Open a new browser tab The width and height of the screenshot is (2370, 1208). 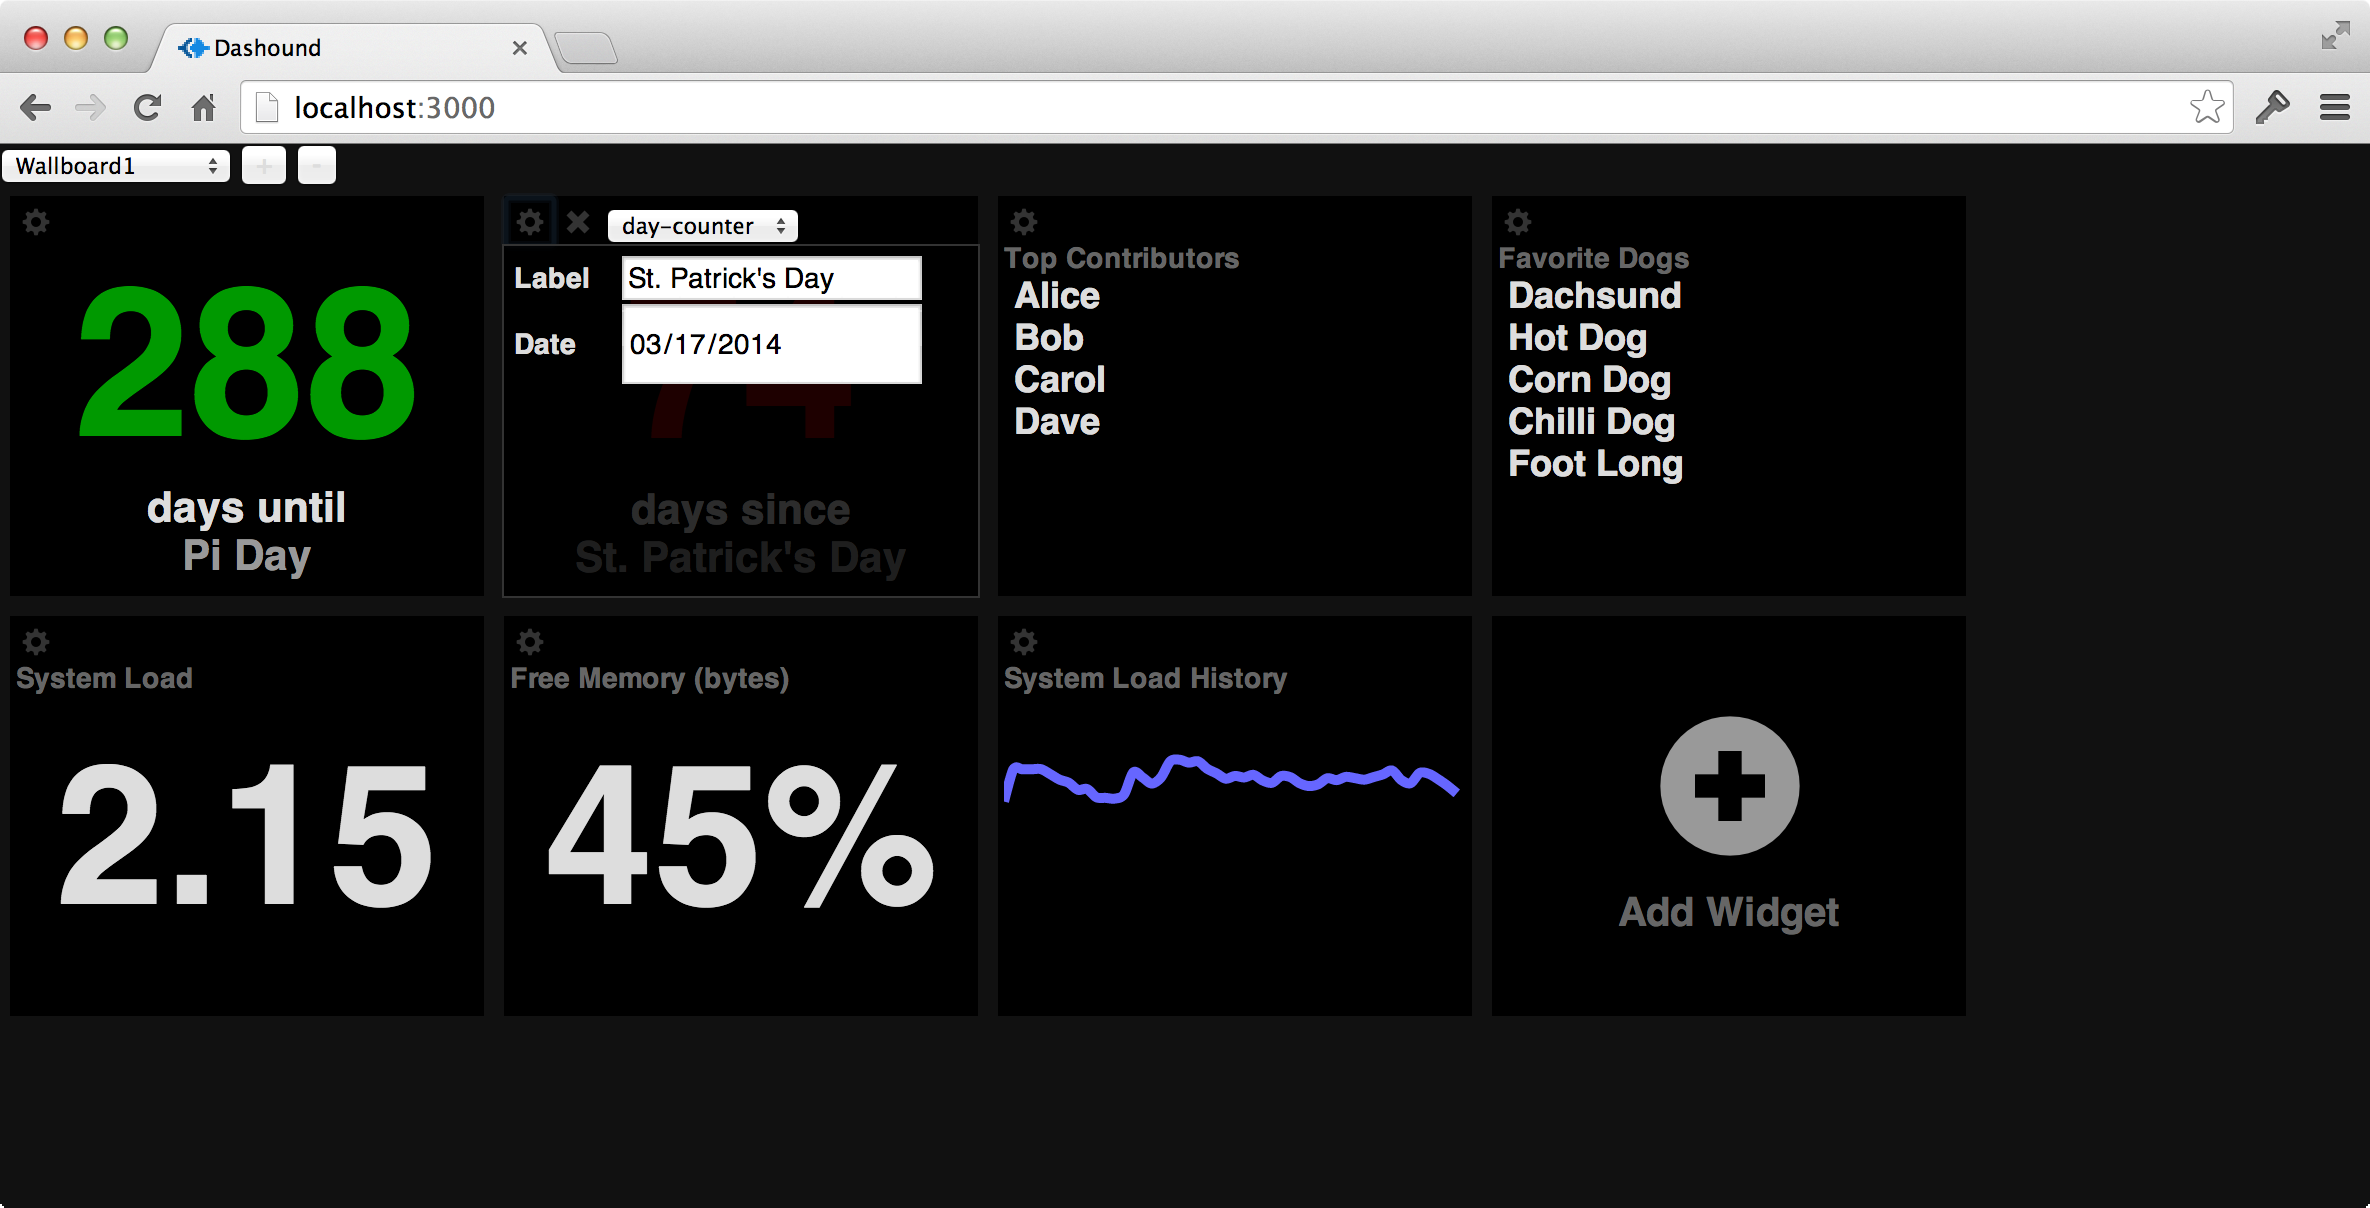click(587, 48)
